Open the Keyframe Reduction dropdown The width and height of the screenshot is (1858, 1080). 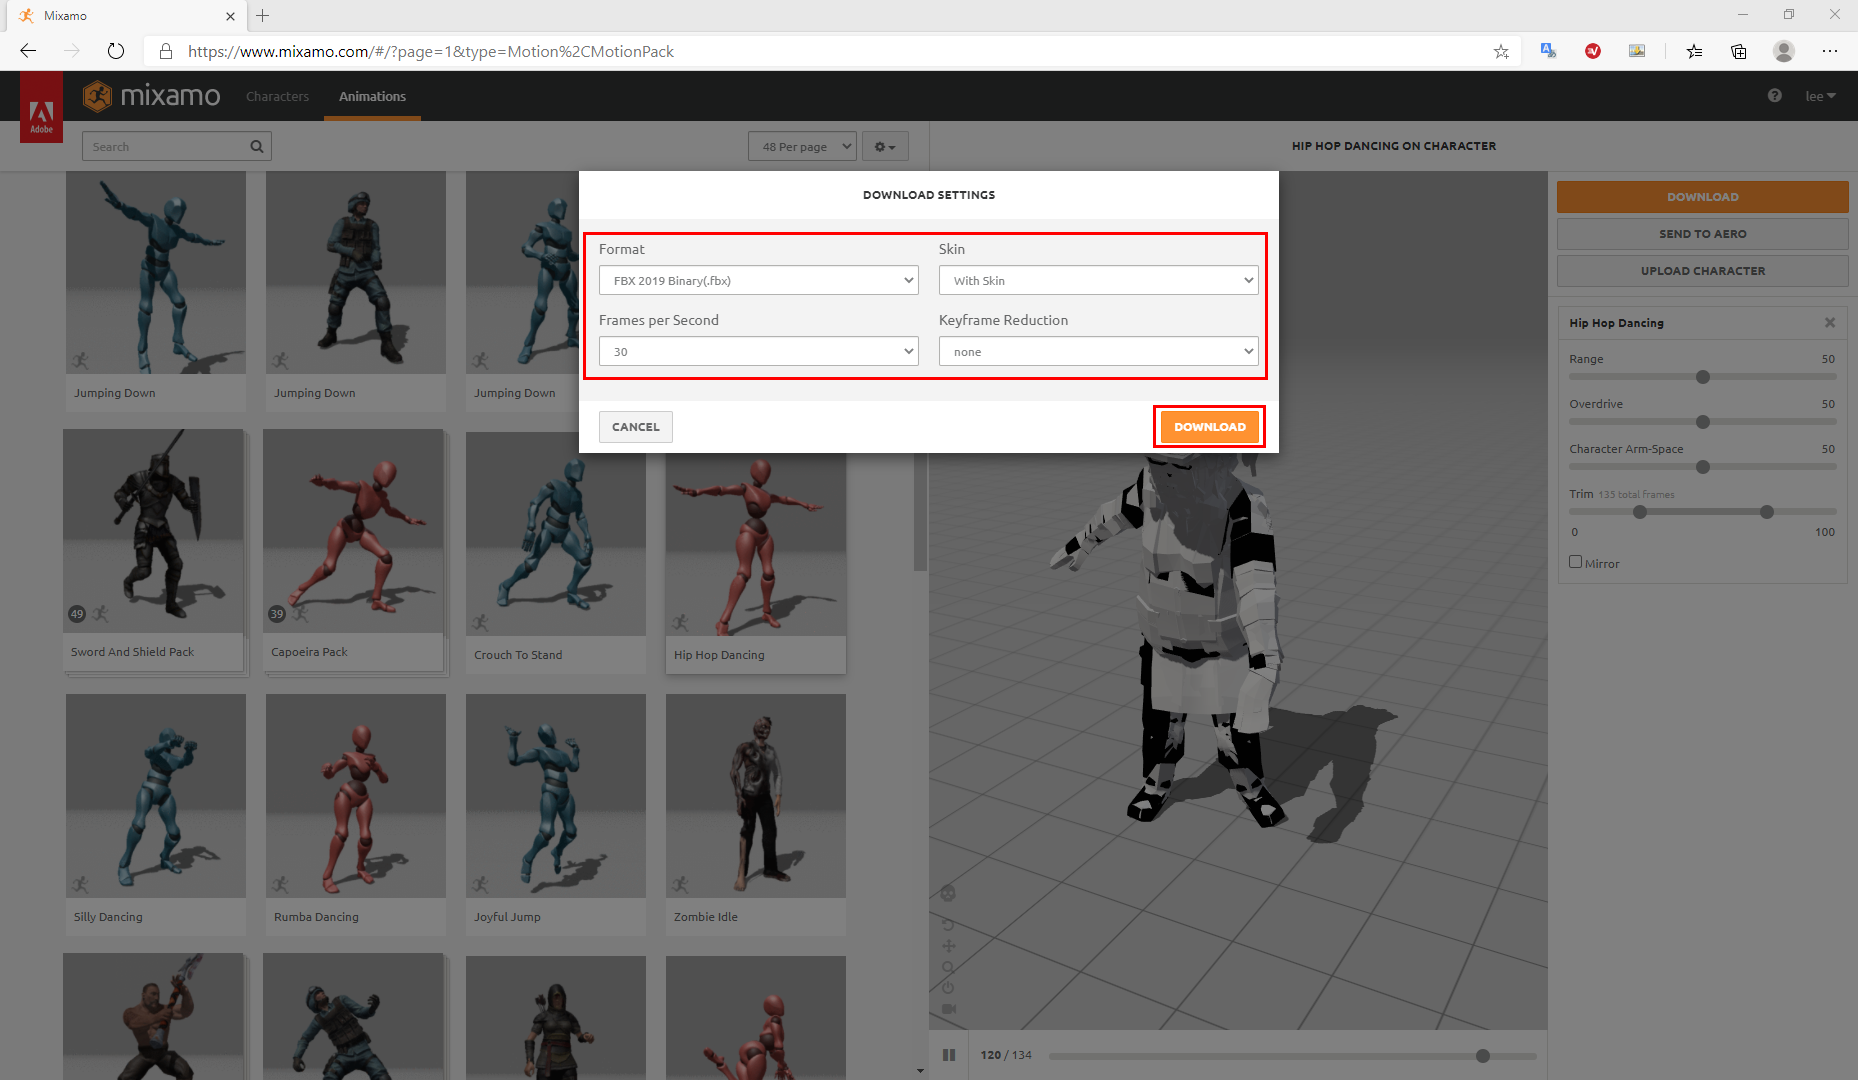tap(1099, 351)
